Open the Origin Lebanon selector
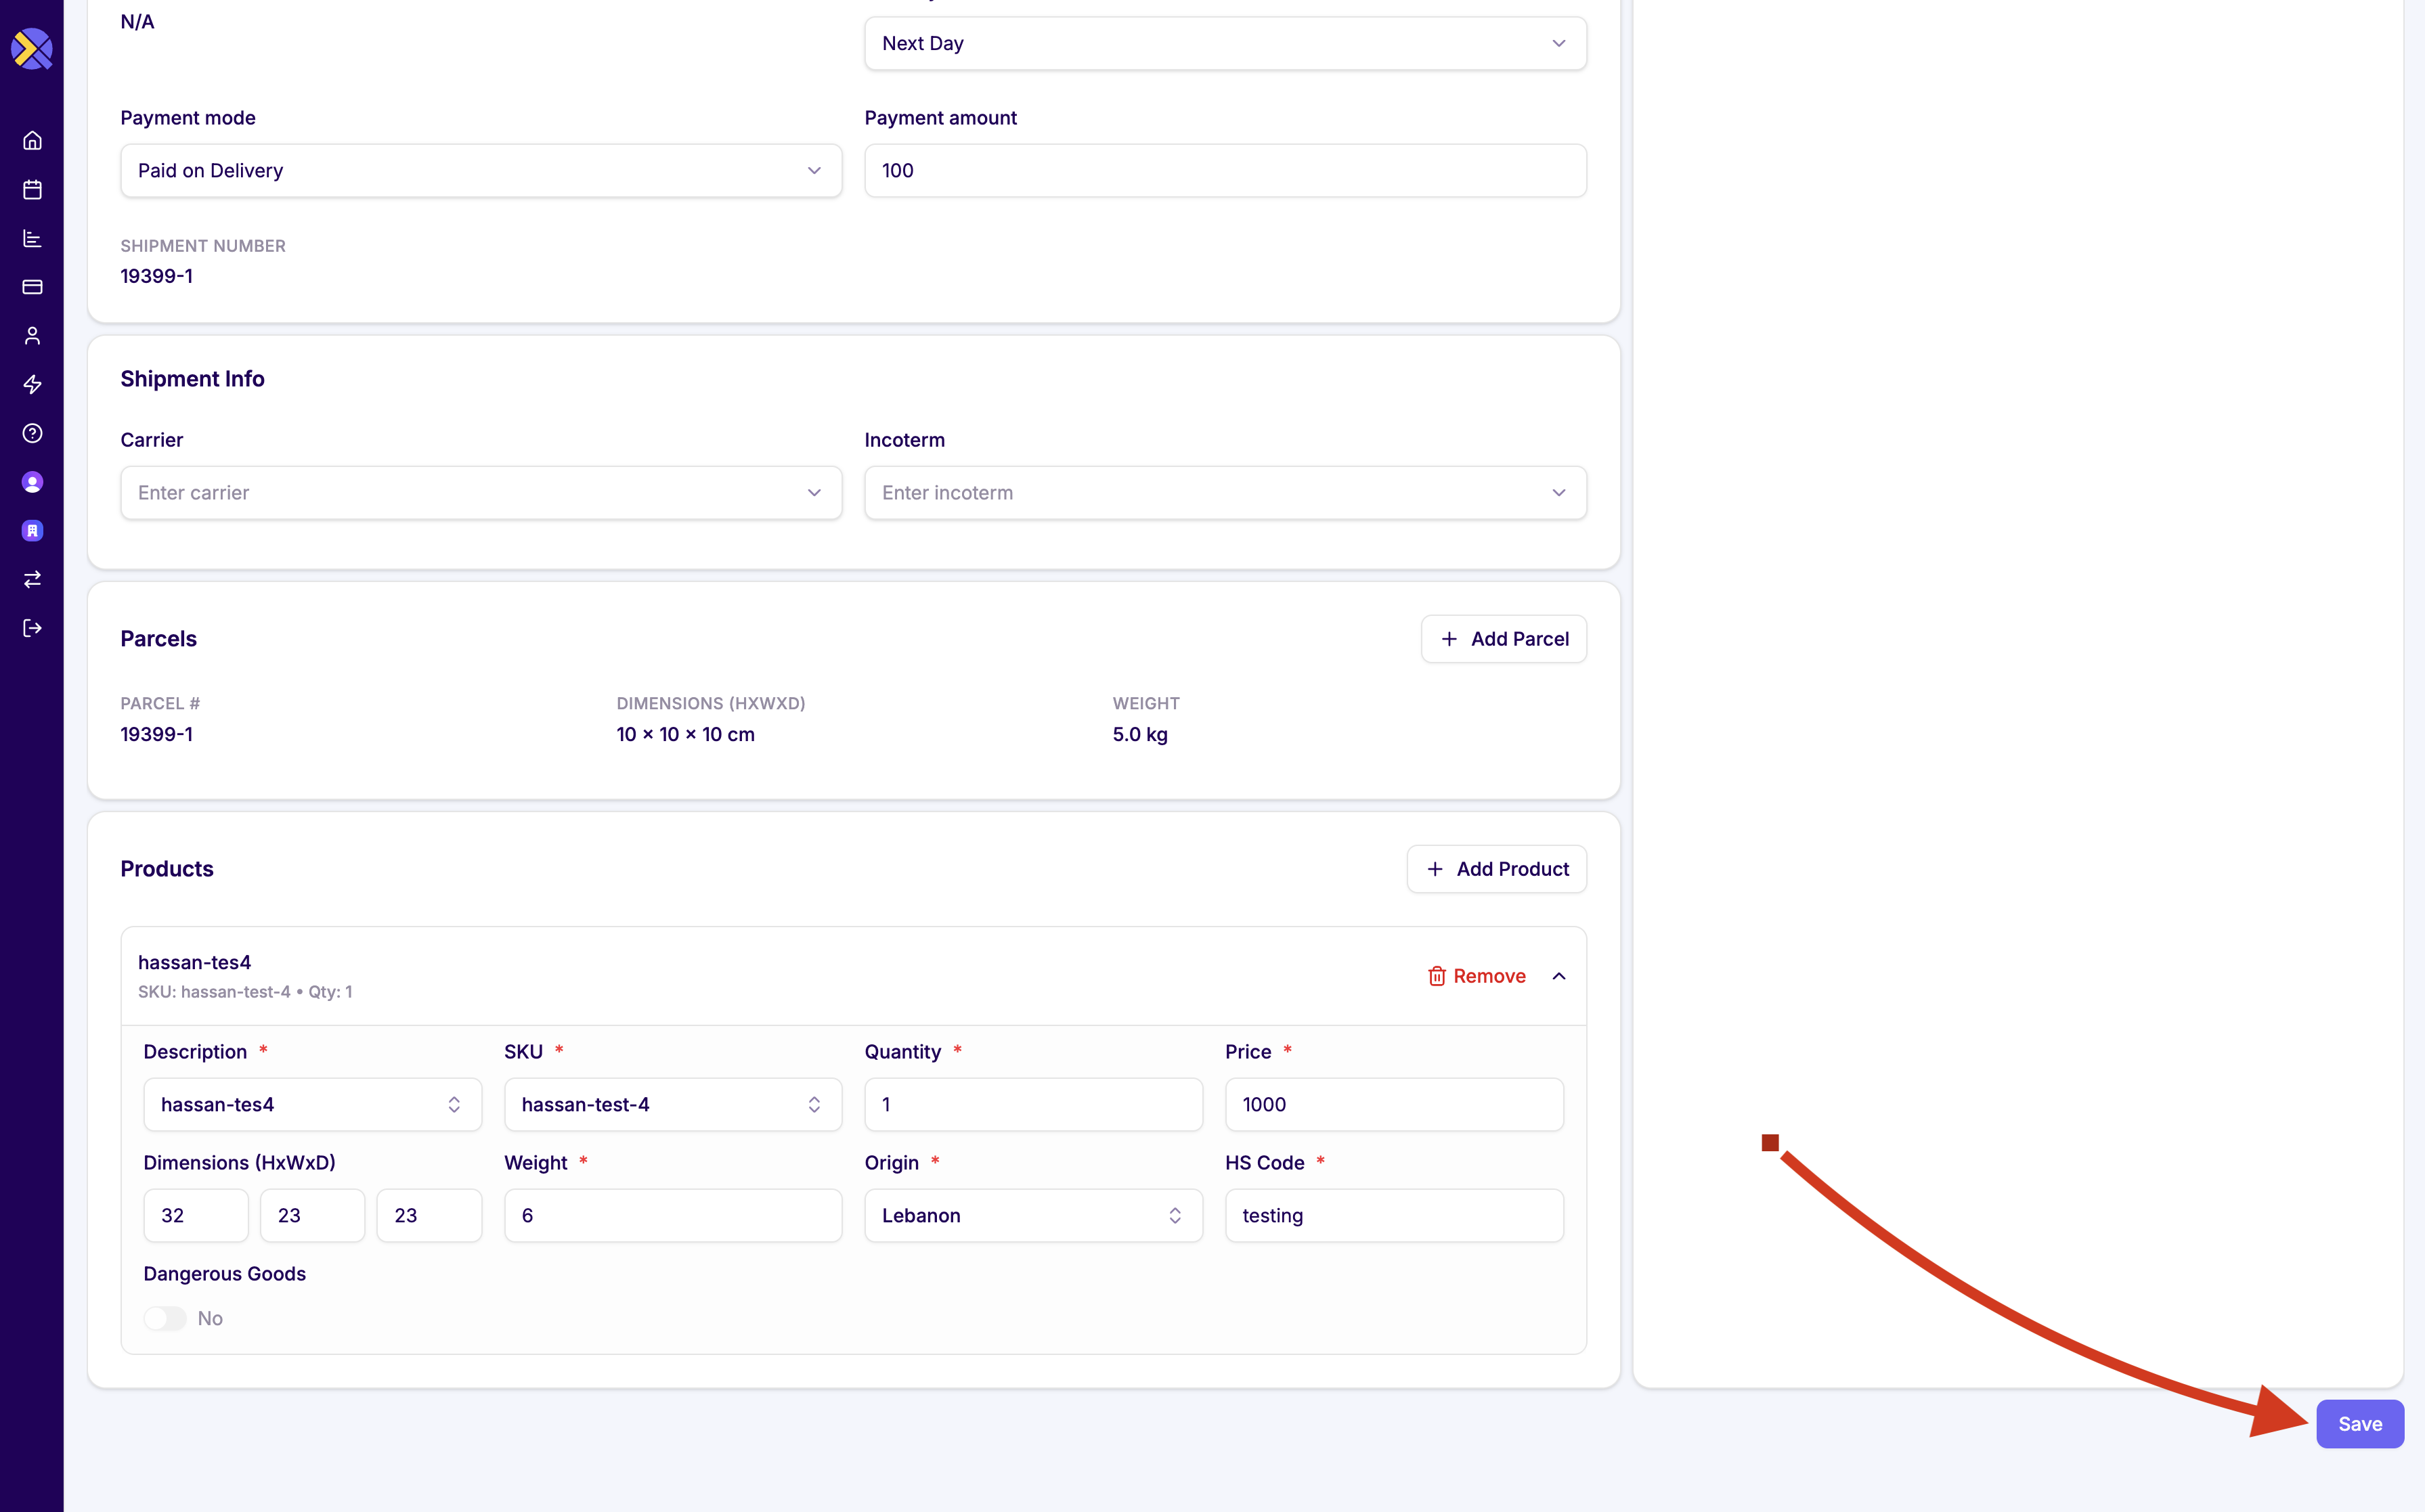The height and width of the screenshot is (1512, 2425). point(1032,1216)
